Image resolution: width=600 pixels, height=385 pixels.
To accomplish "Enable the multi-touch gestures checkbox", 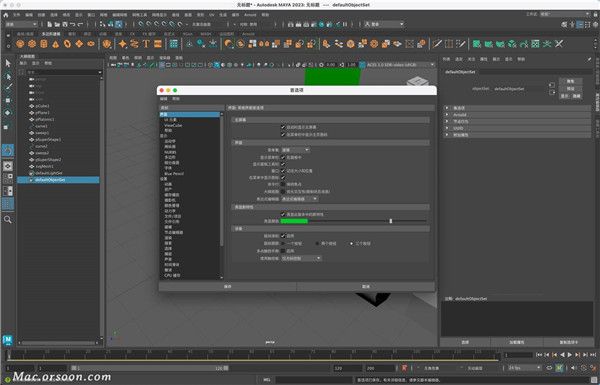I will (x=283, y=251).
